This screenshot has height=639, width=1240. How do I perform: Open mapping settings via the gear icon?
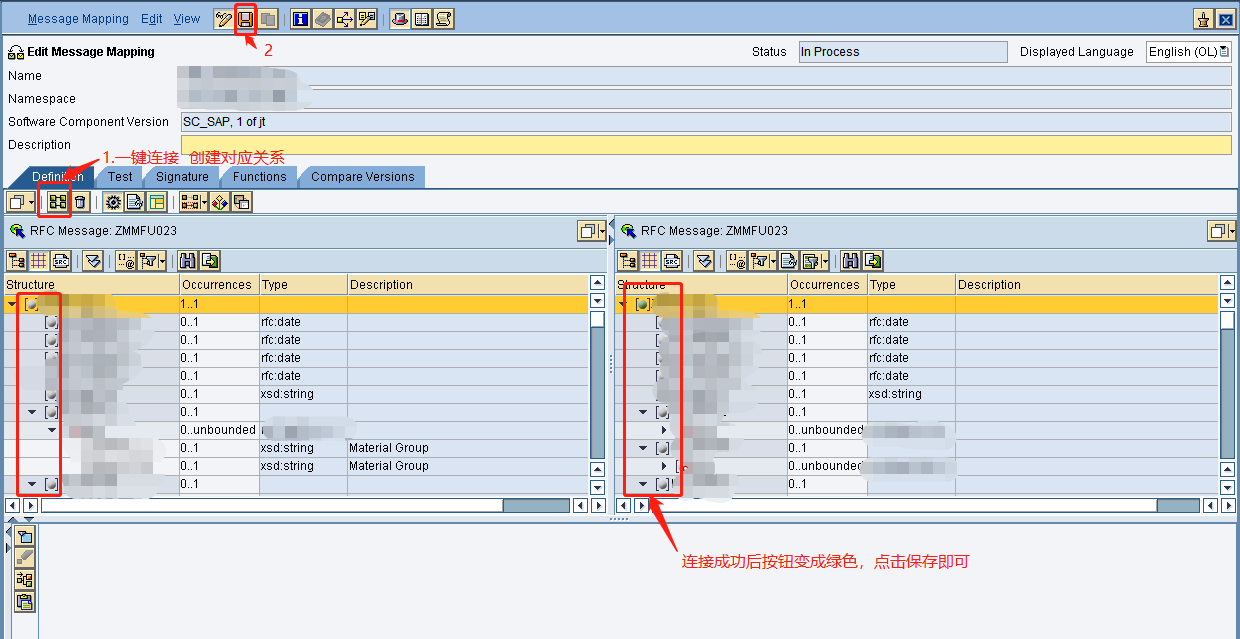tap(111, 201)
